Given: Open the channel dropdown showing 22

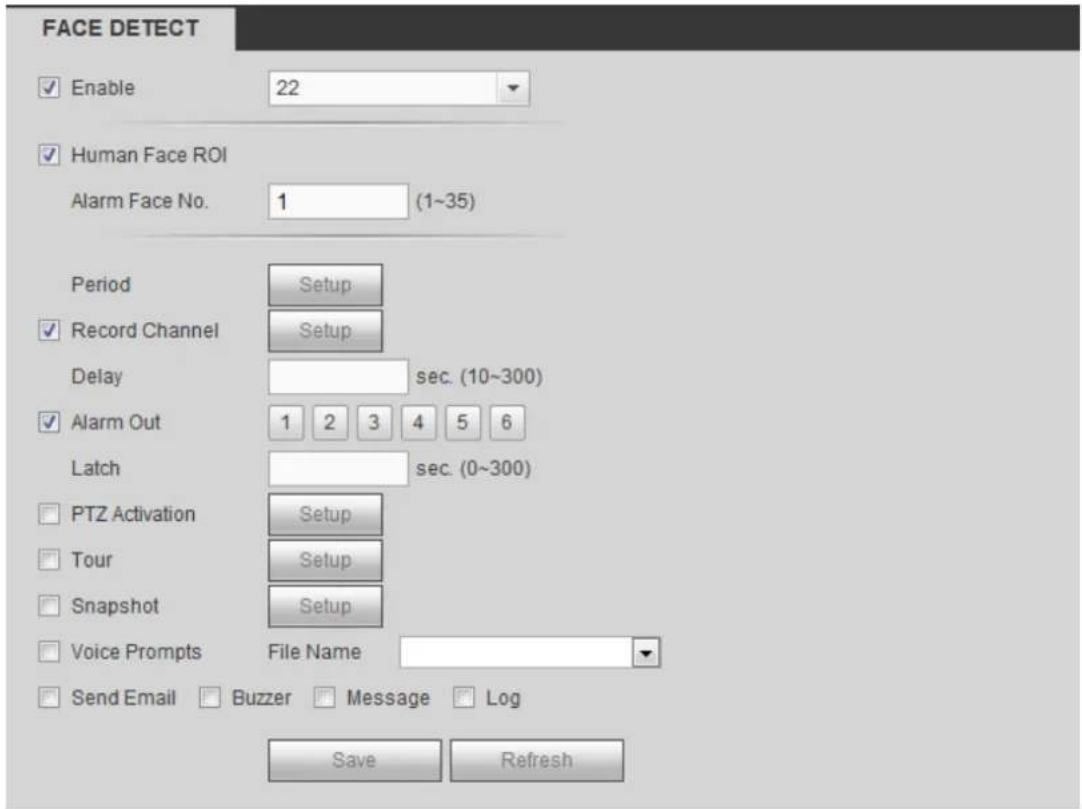Looking at the screenshot, I should (x=399, y=88).
